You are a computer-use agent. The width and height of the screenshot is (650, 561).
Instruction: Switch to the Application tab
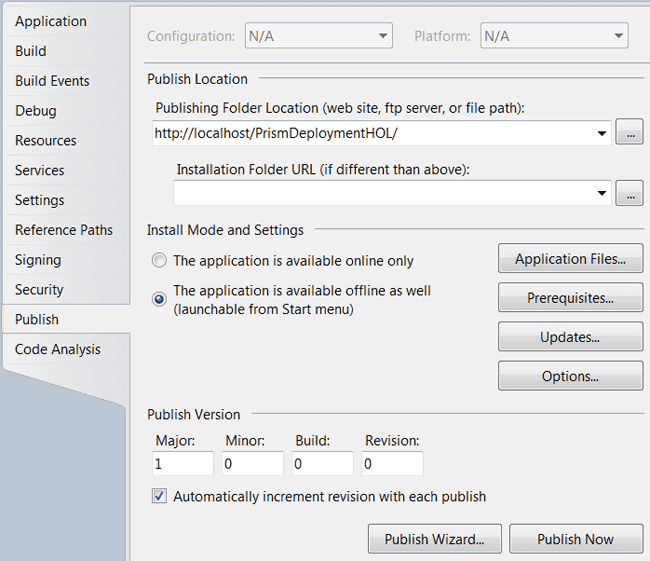tap(51, 21)
